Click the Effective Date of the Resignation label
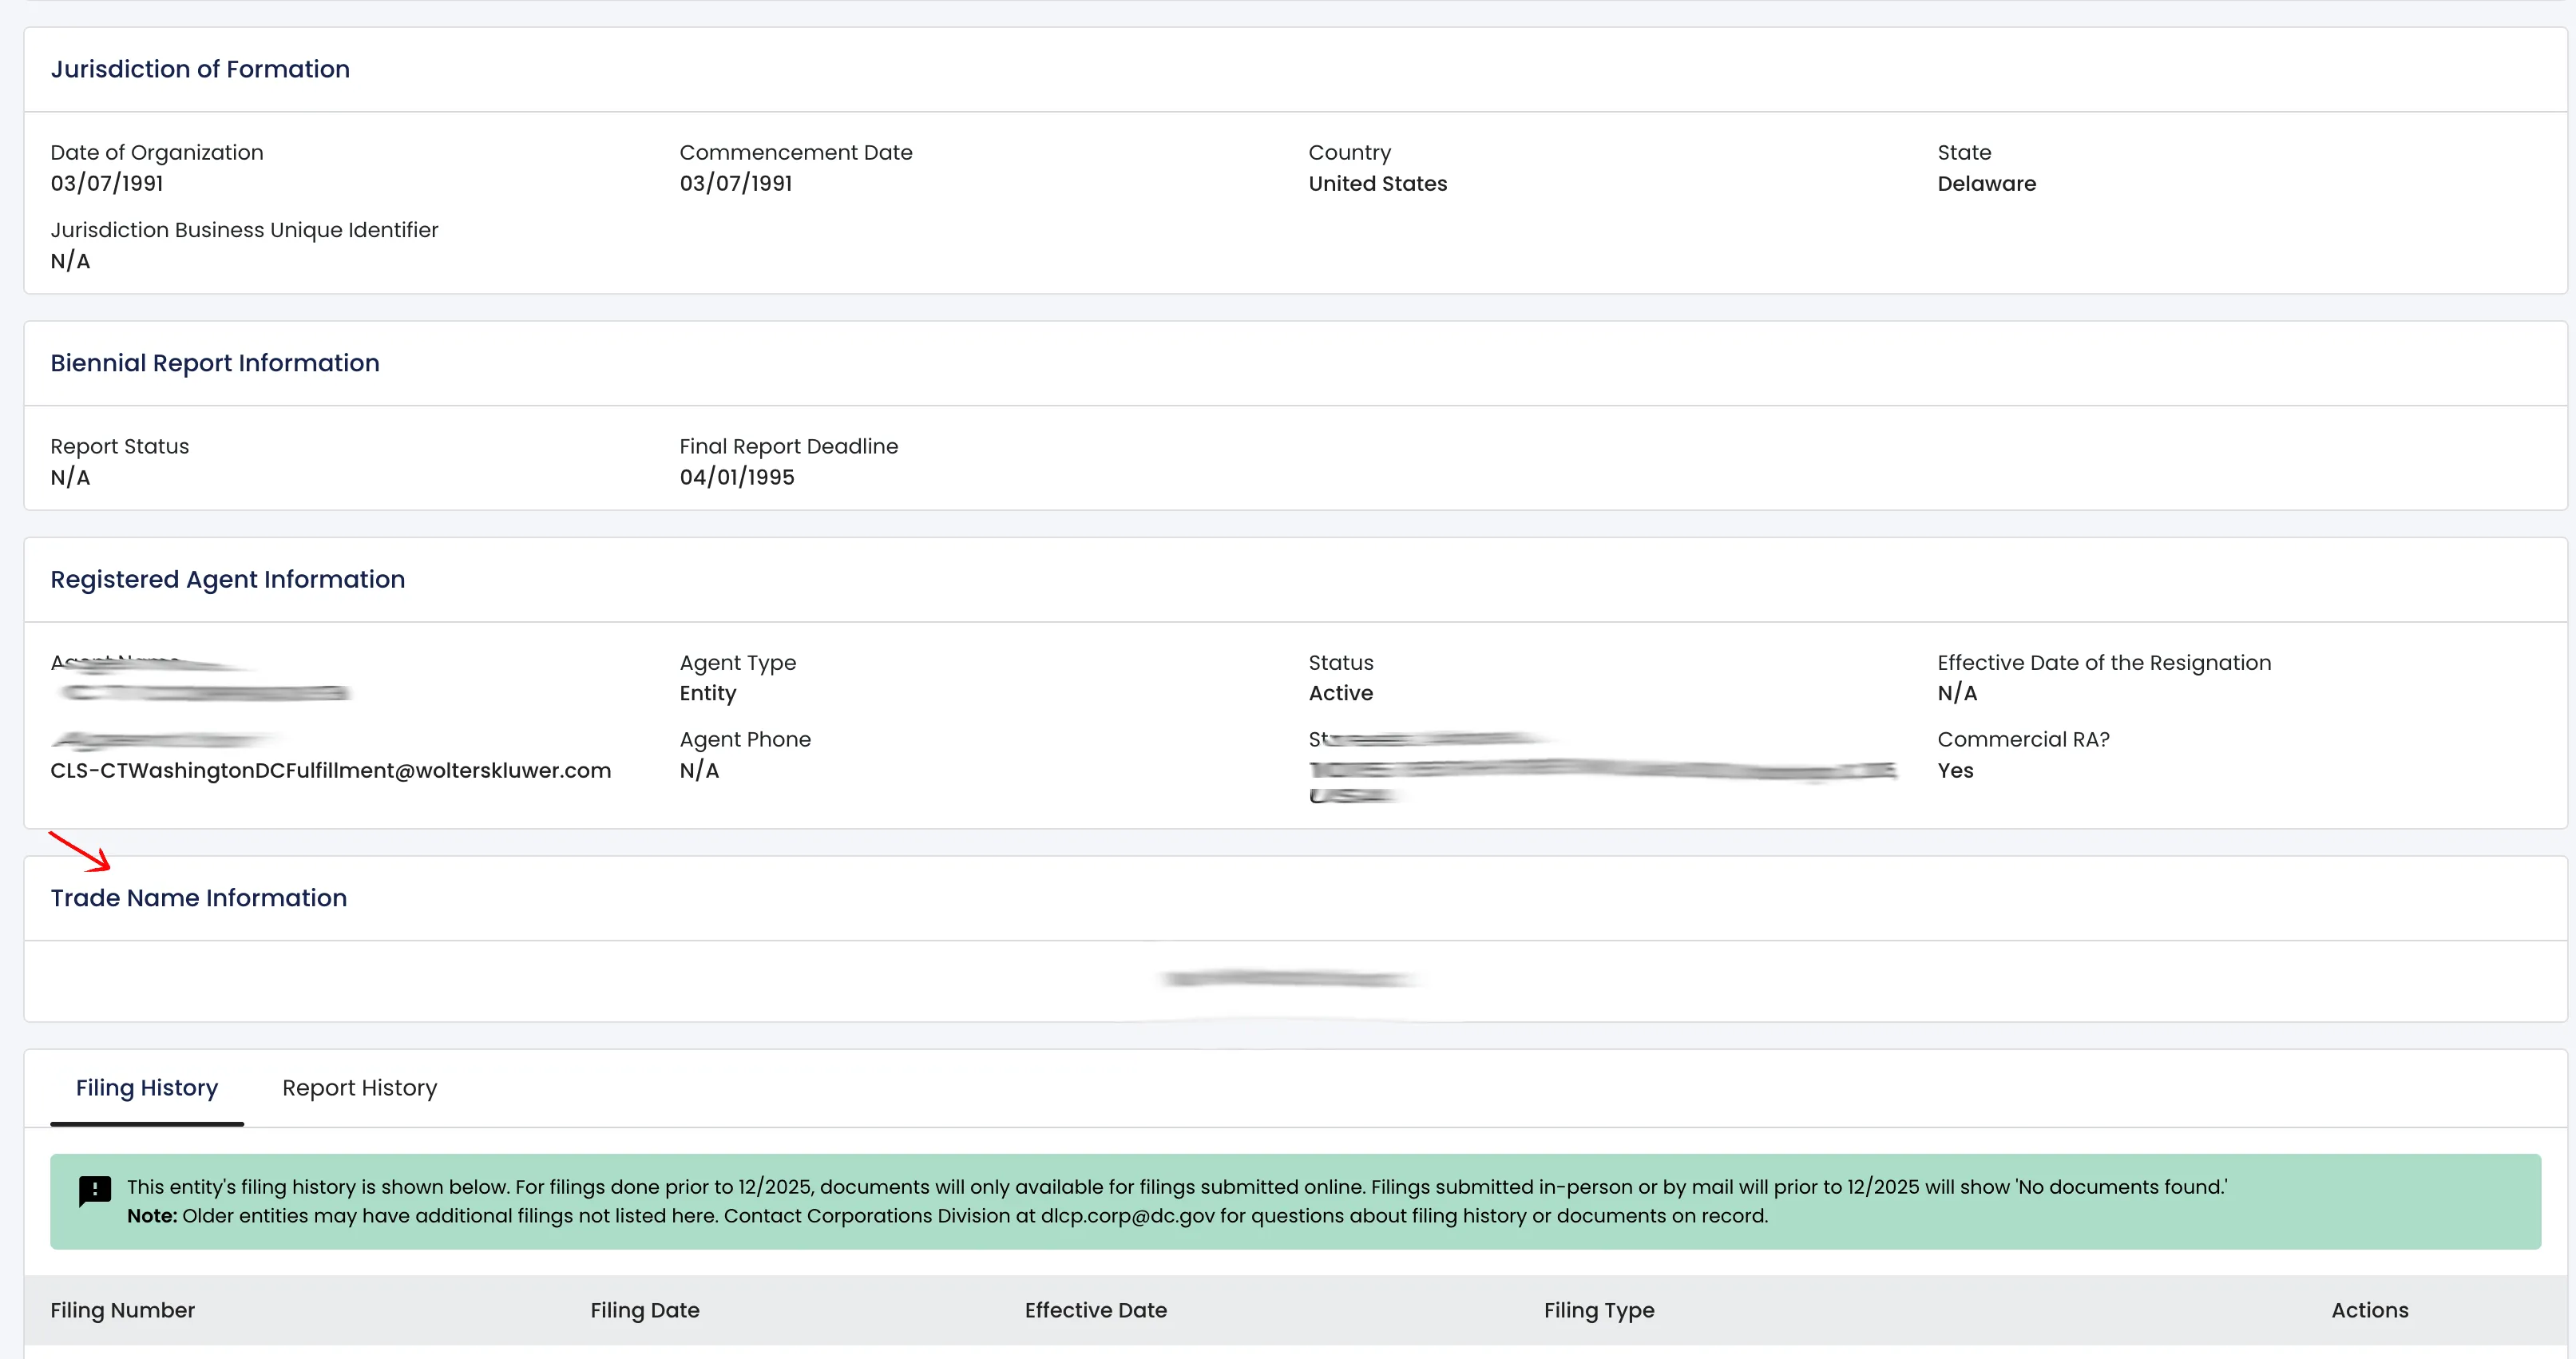2576x1359 pixels. (2105, 663)
